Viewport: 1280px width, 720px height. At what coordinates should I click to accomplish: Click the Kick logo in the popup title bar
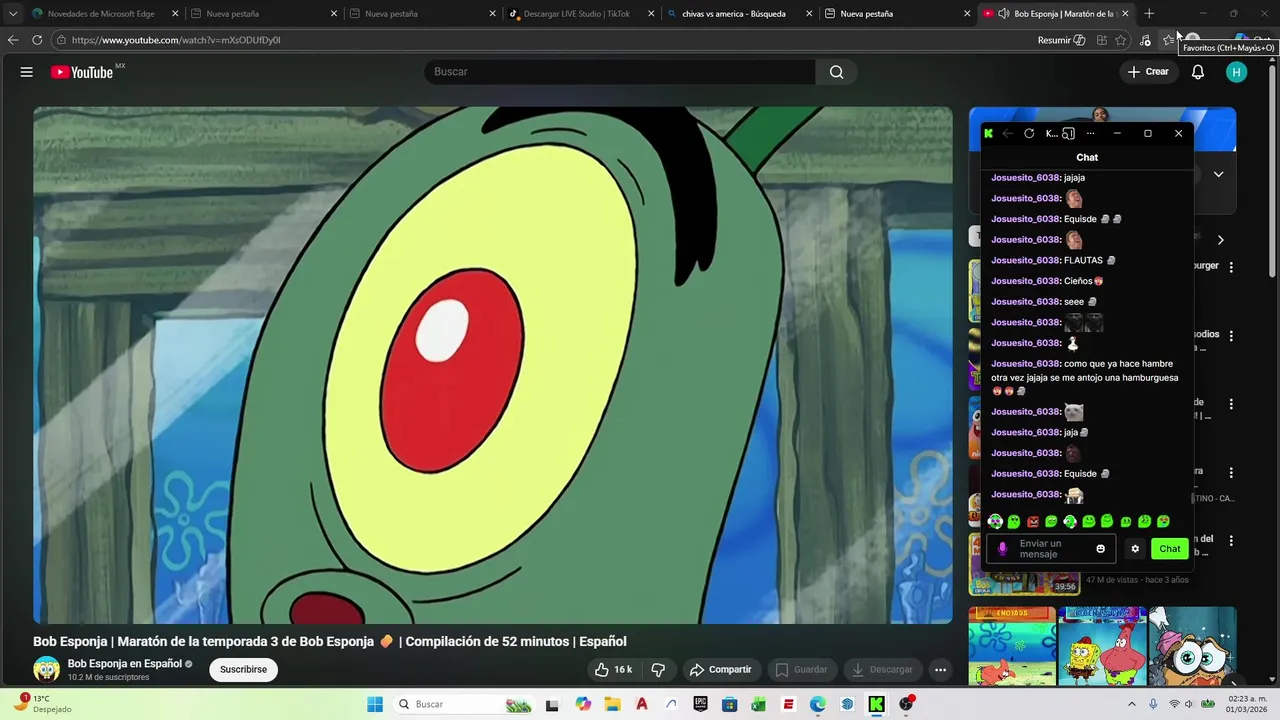click(988, 133)
